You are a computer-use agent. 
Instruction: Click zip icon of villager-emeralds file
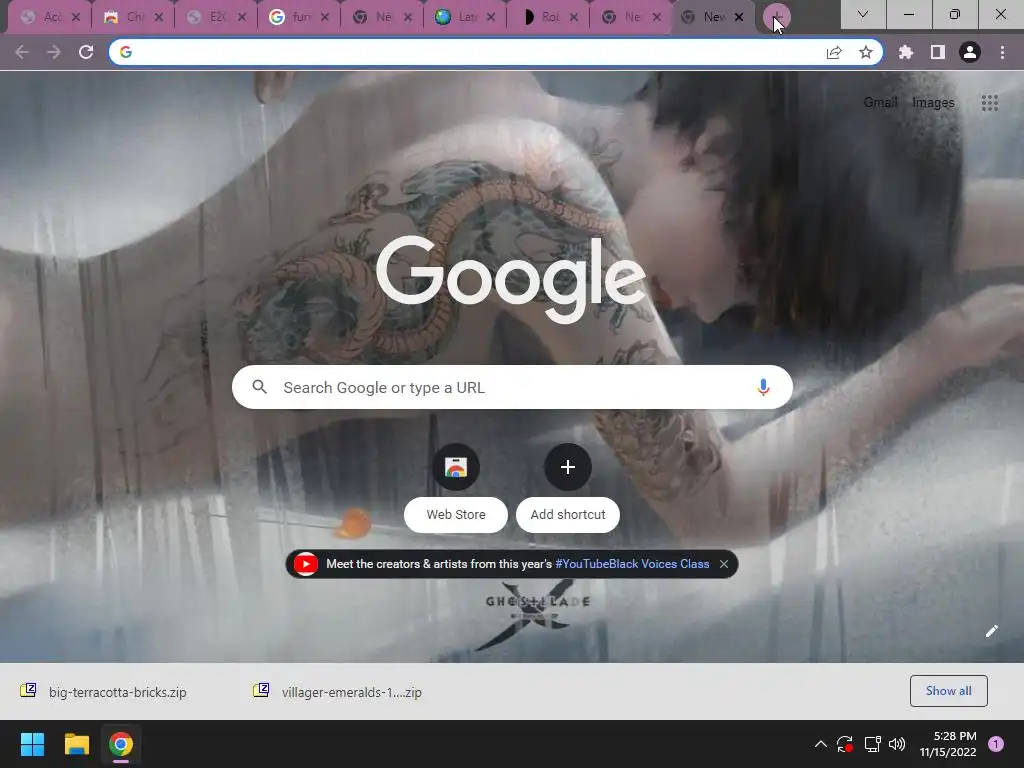[261, 690]
